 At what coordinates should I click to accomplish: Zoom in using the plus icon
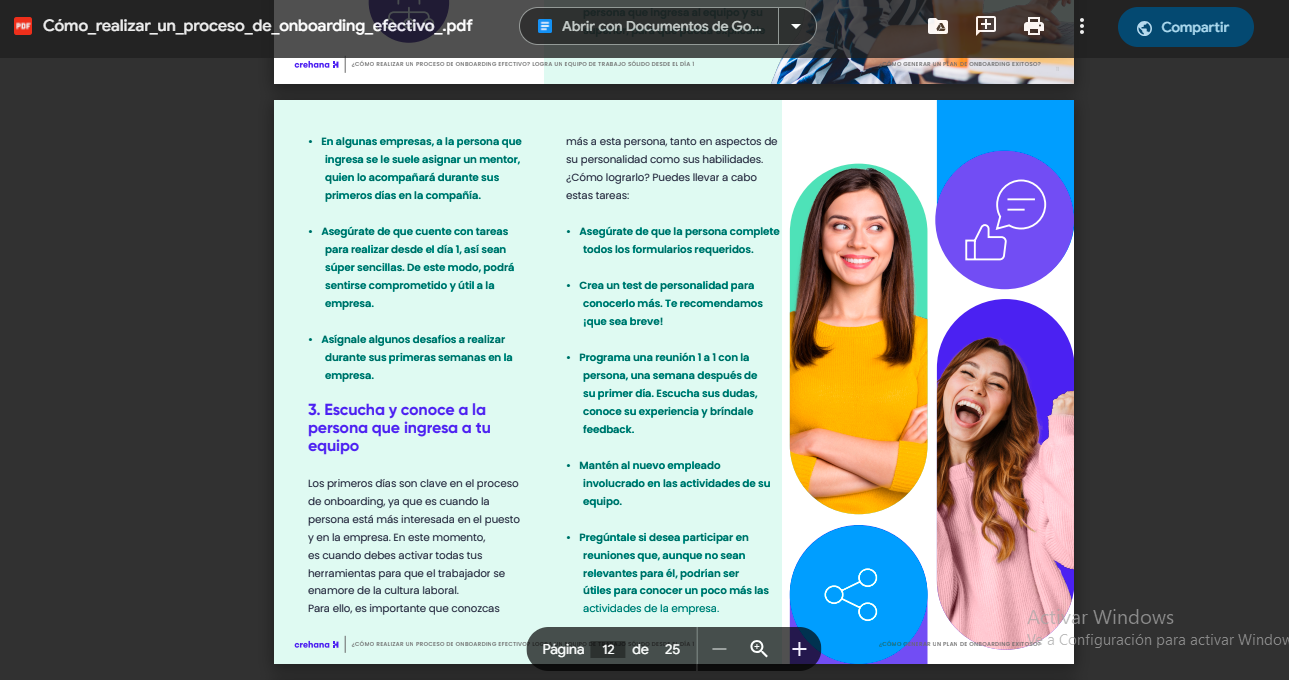798,648
